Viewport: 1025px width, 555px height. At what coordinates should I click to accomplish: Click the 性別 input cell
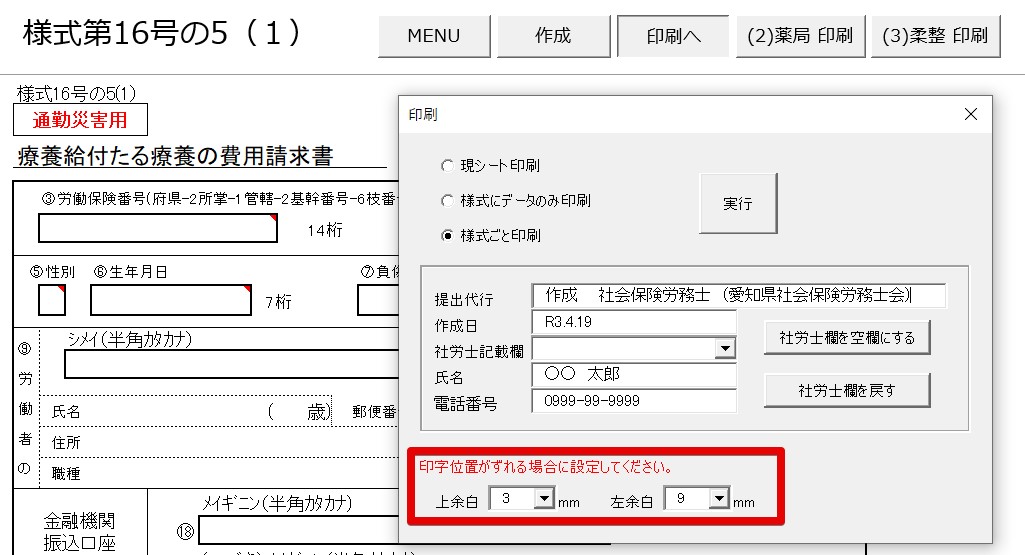[52, 300]
